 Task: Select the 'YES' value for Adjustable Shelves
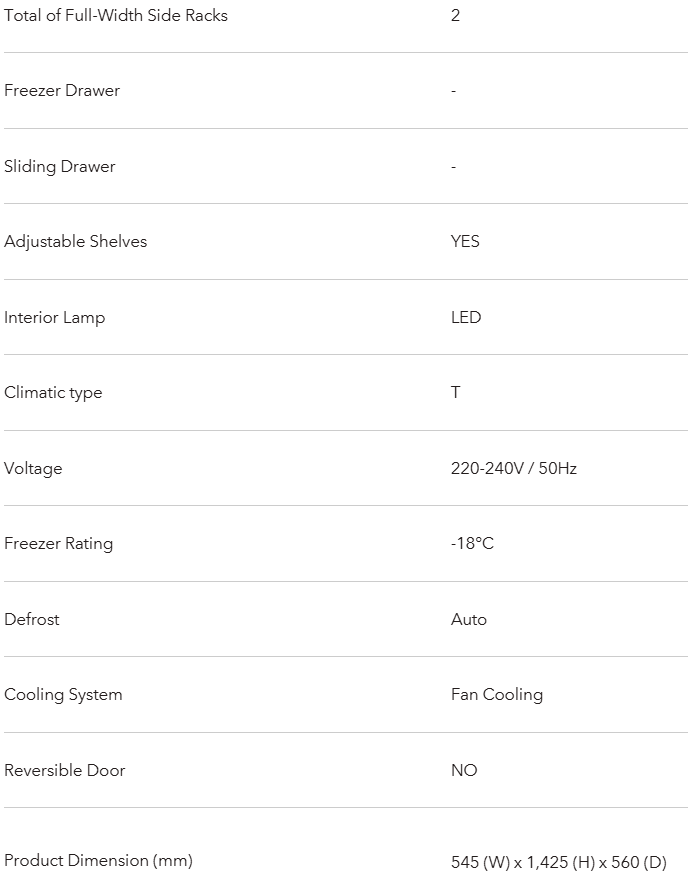465,241
